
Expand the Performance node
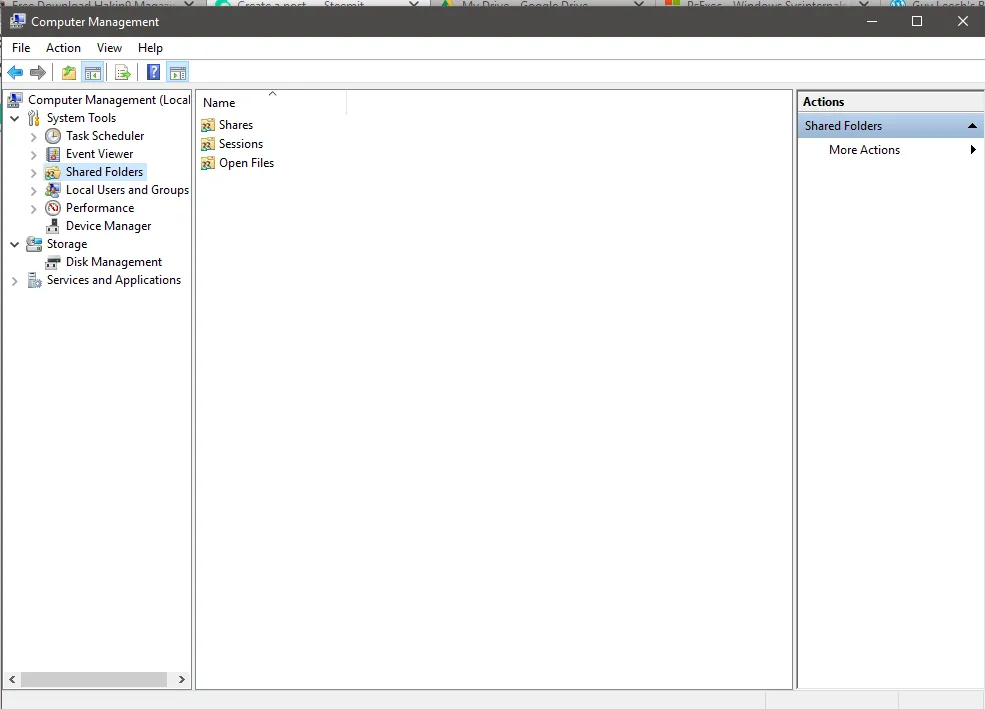(x=33, y=208)
